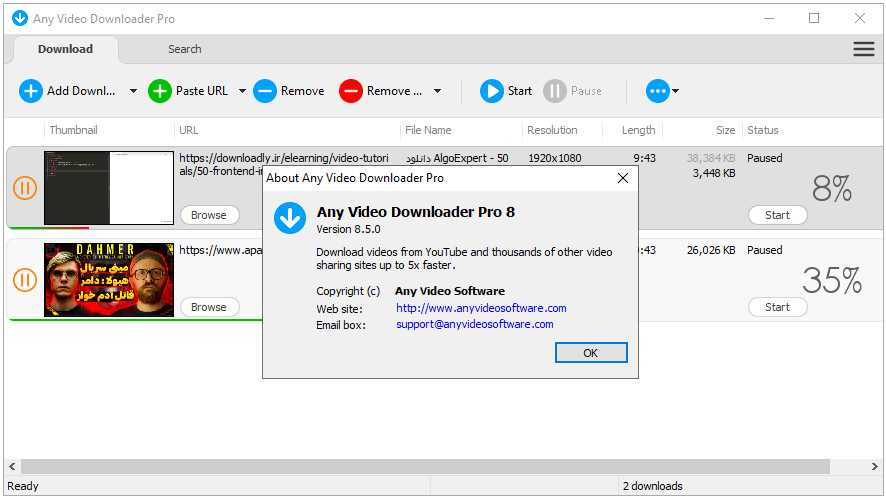Click the Ready status bar text

pos(23,486)
